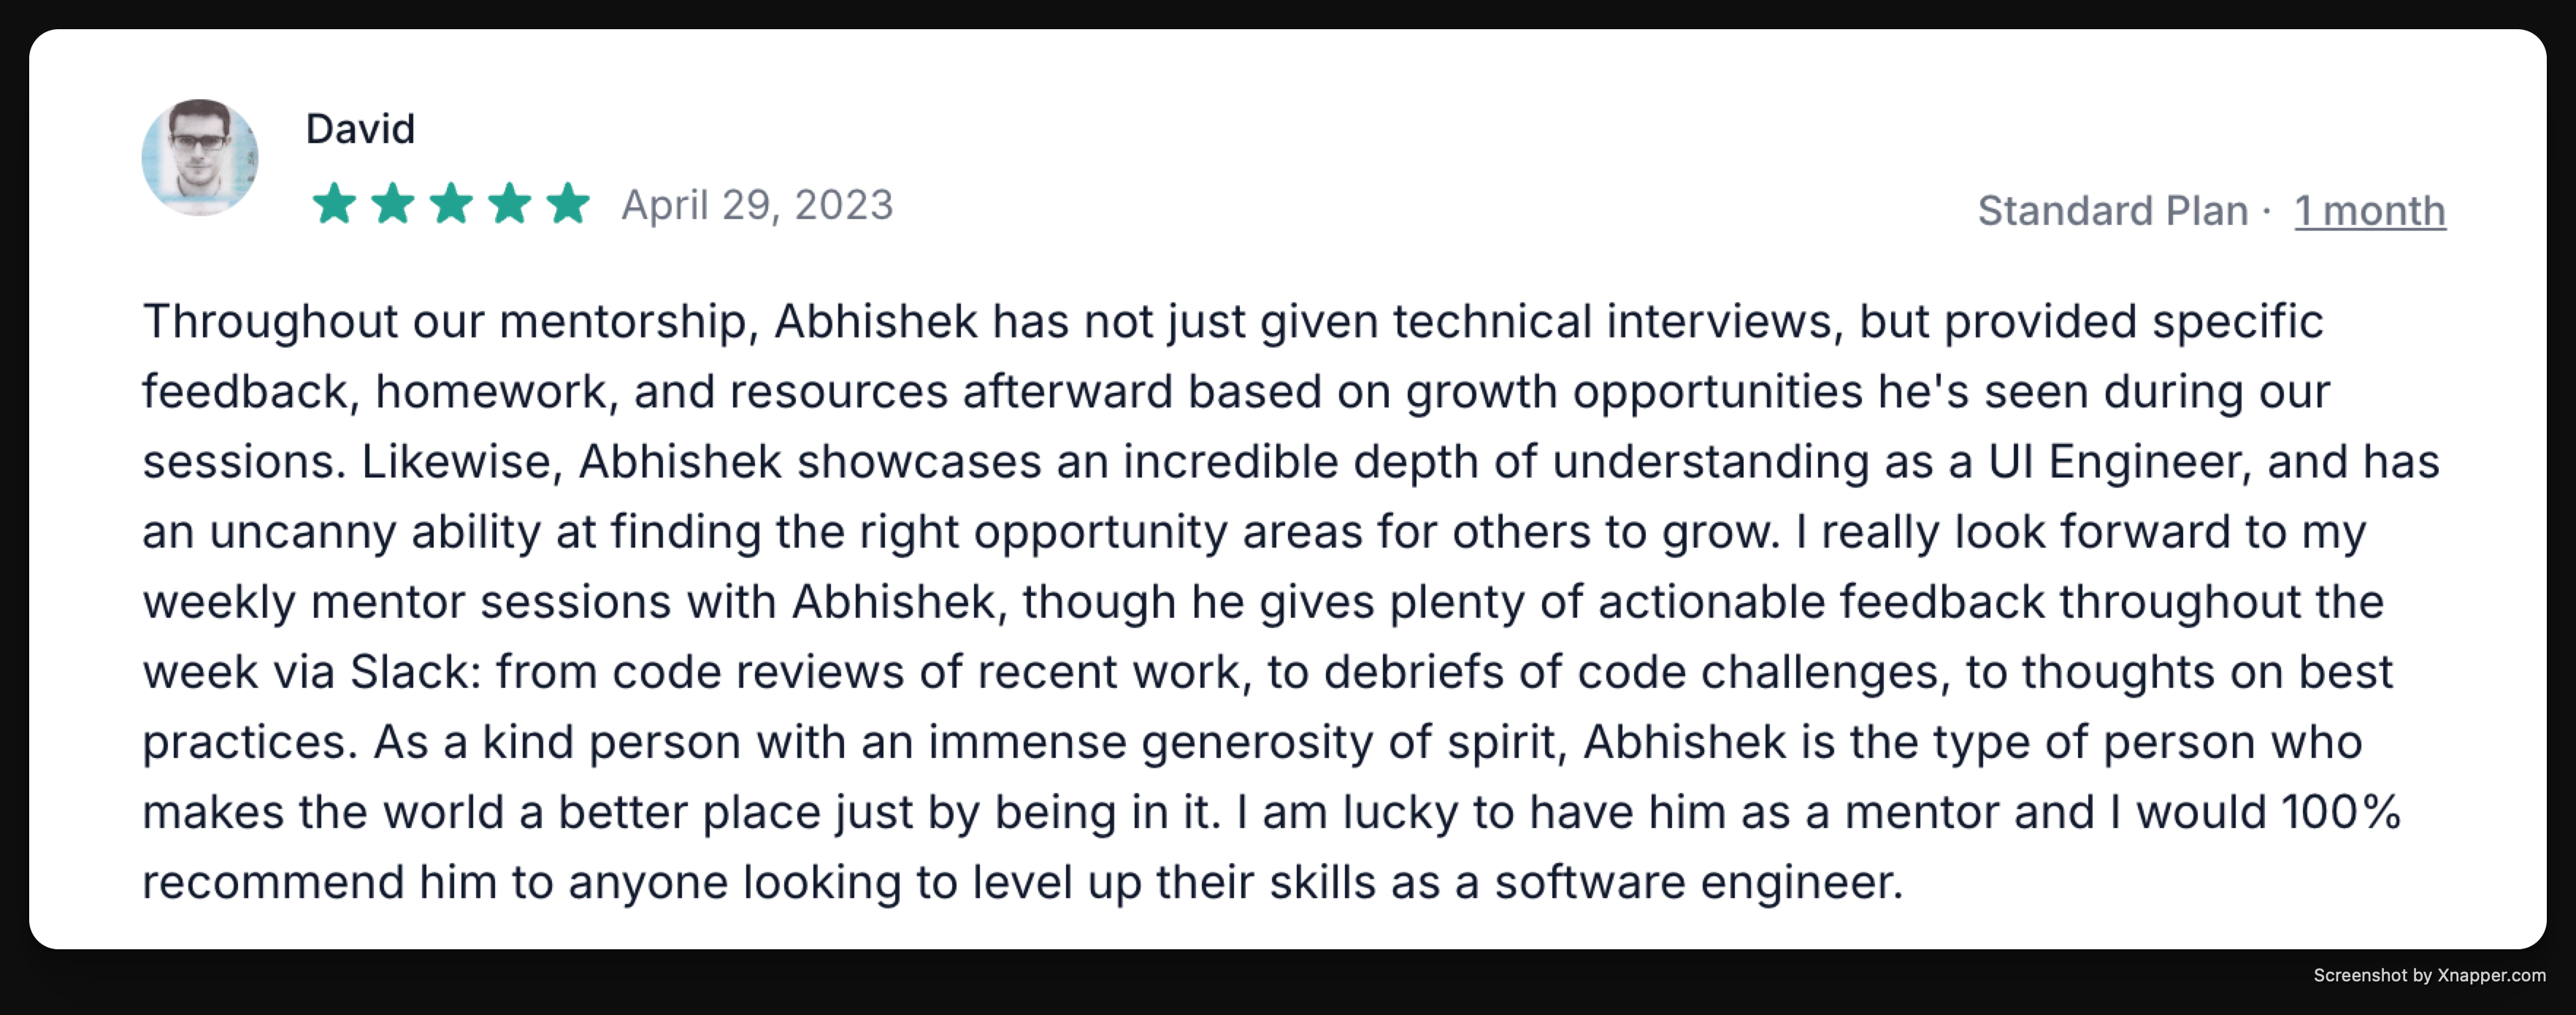Image resolution: width=2576 pixels, height=1015 pixels.
Task: Click David's profile avatar photo
Action: pos(200,158)
